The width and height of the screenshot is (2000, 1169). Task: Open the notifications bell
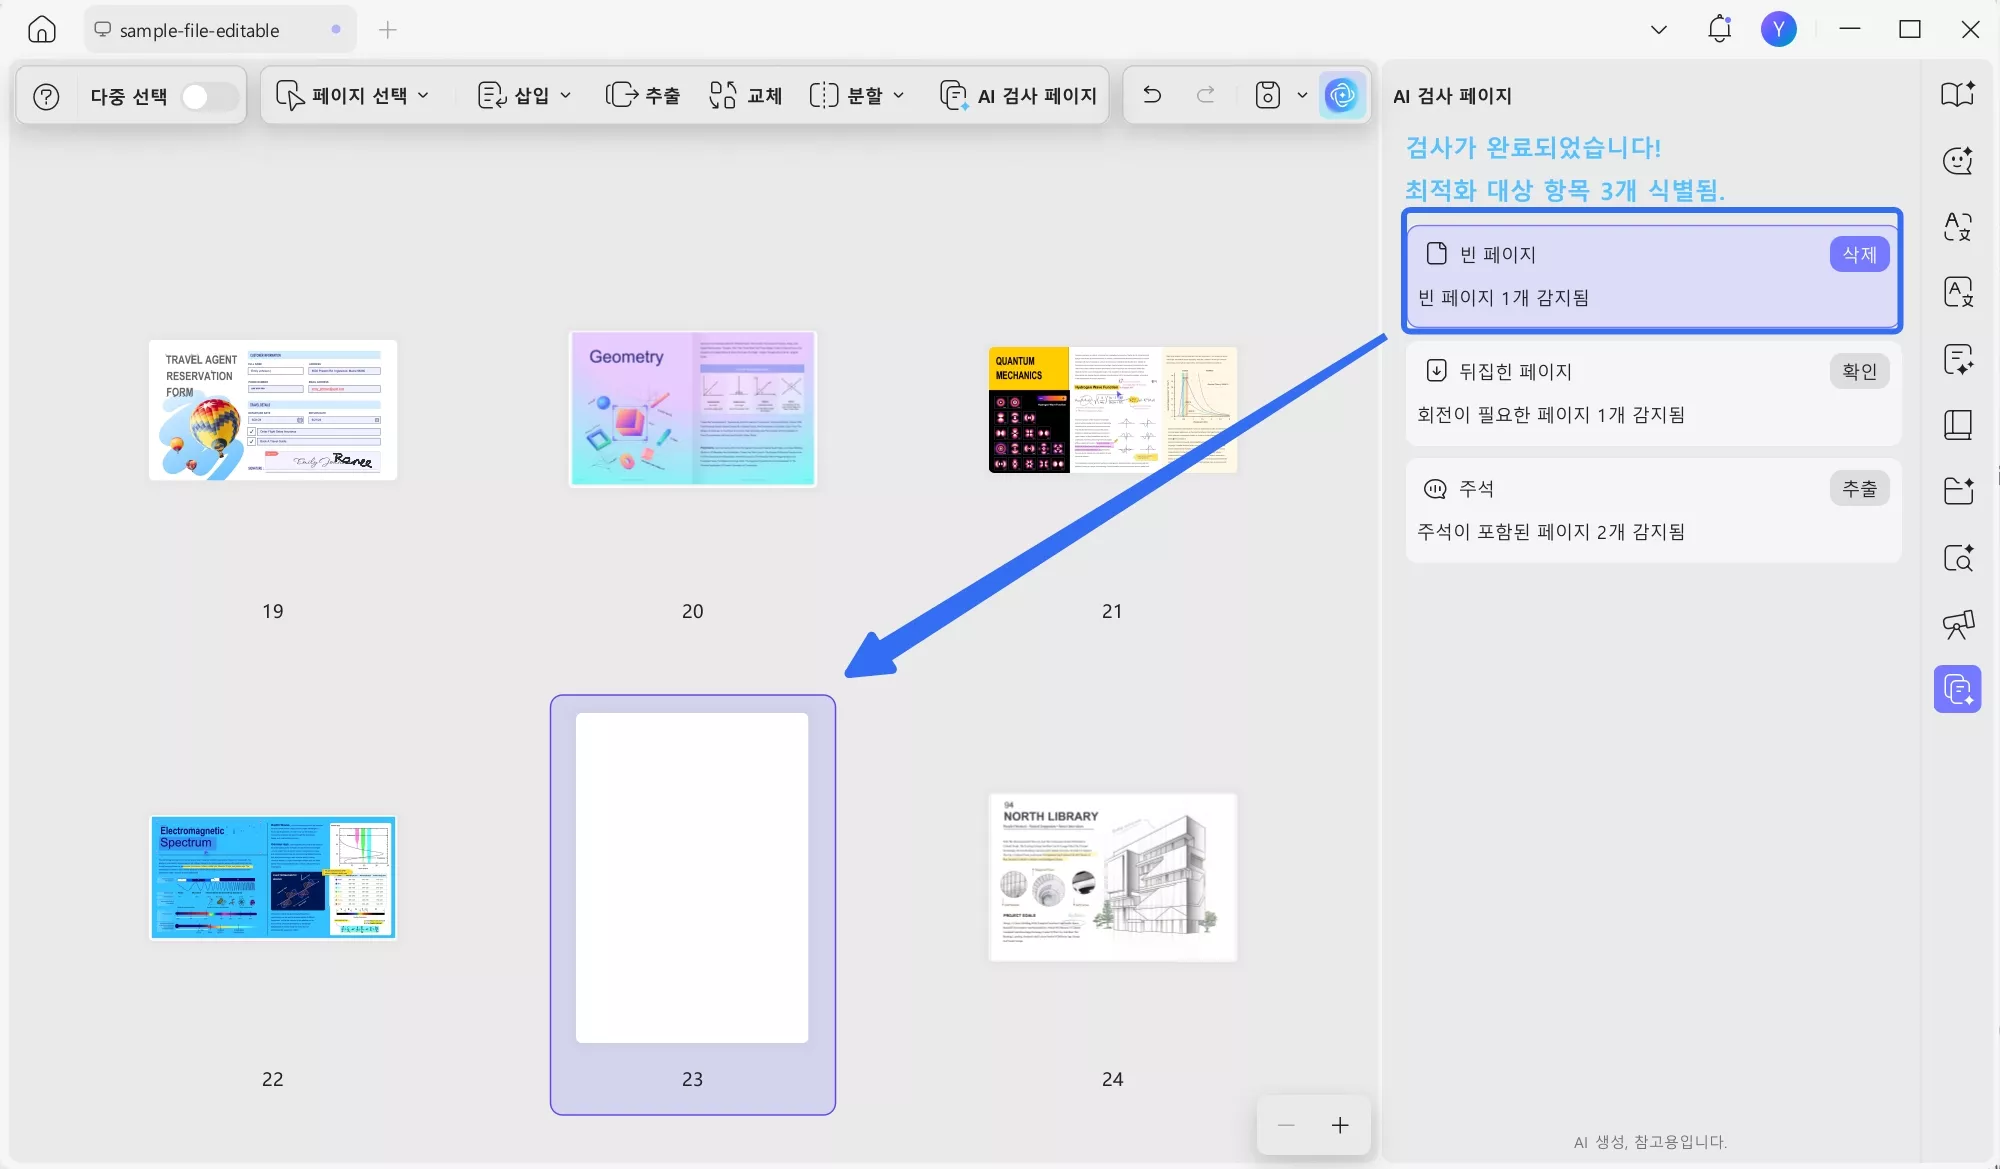point(1719,29)
